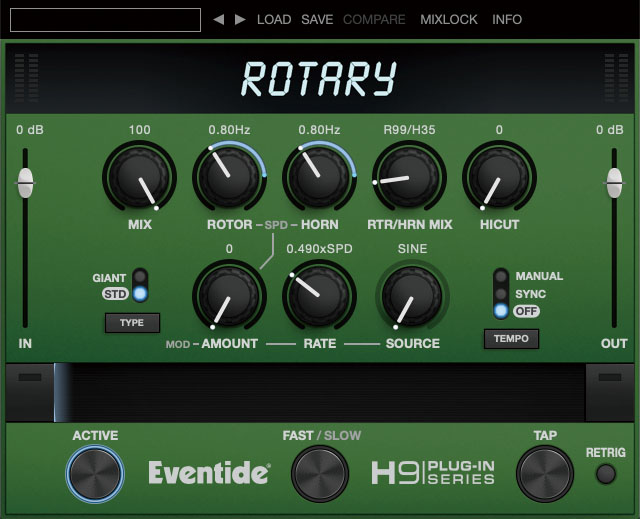Click the HORN speed knob
This screenshot has width=640, height=519.
click(319, 177)
